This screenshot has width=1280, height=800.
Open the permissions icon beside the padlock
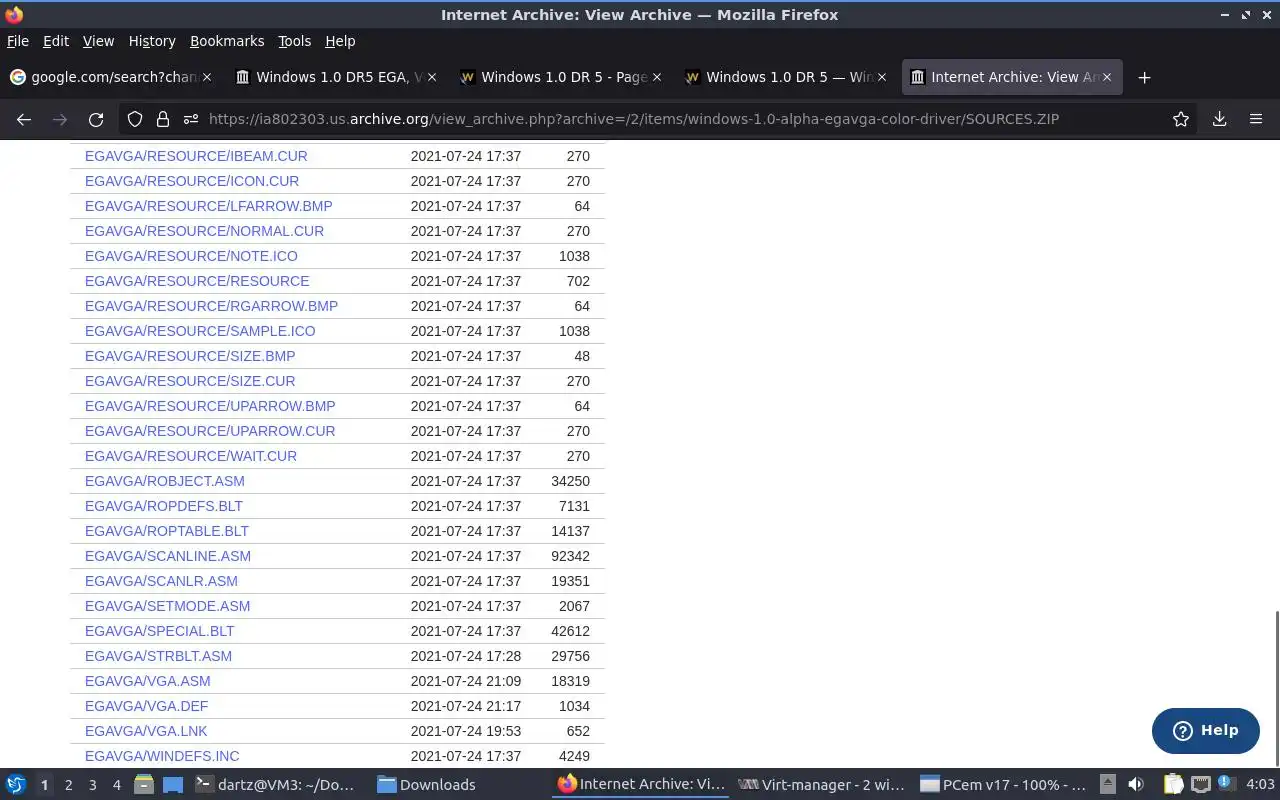(190, 119)
